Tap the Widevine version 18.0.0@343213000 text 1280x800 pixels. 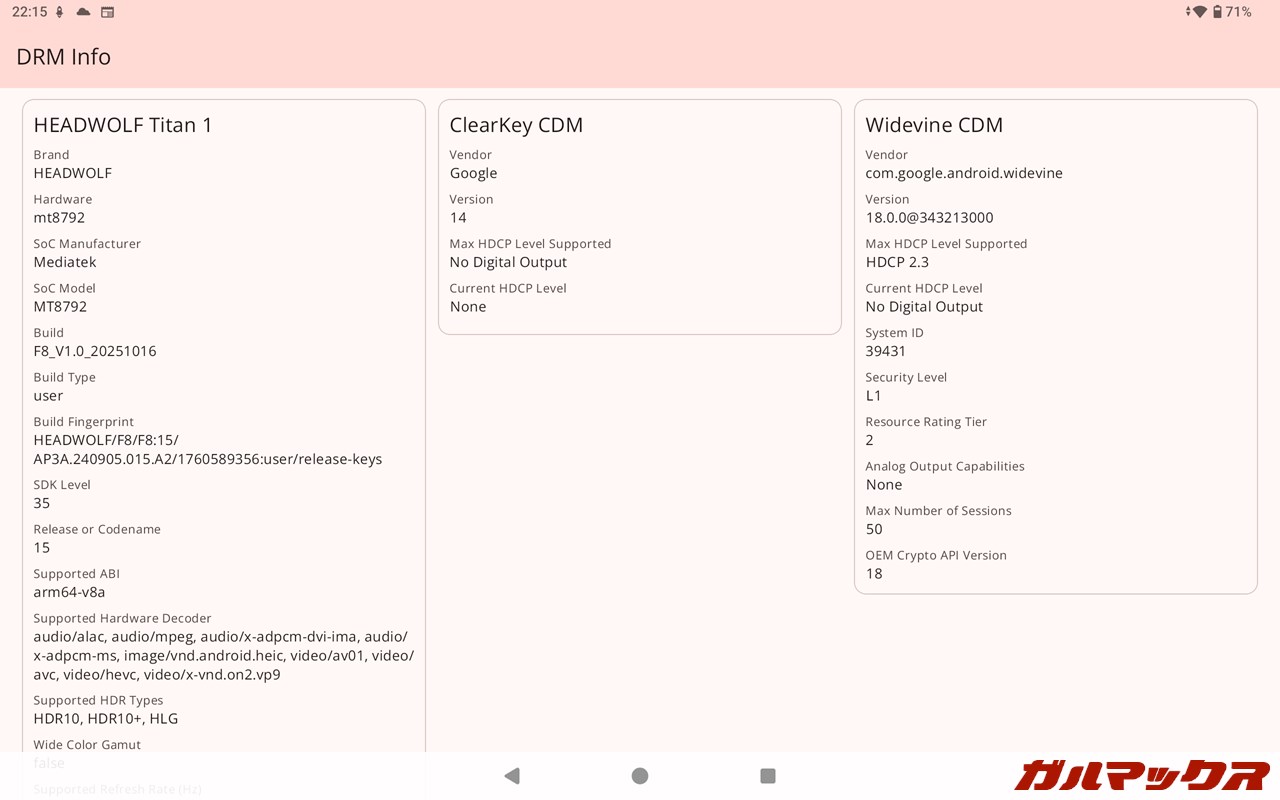coord(929,218)
